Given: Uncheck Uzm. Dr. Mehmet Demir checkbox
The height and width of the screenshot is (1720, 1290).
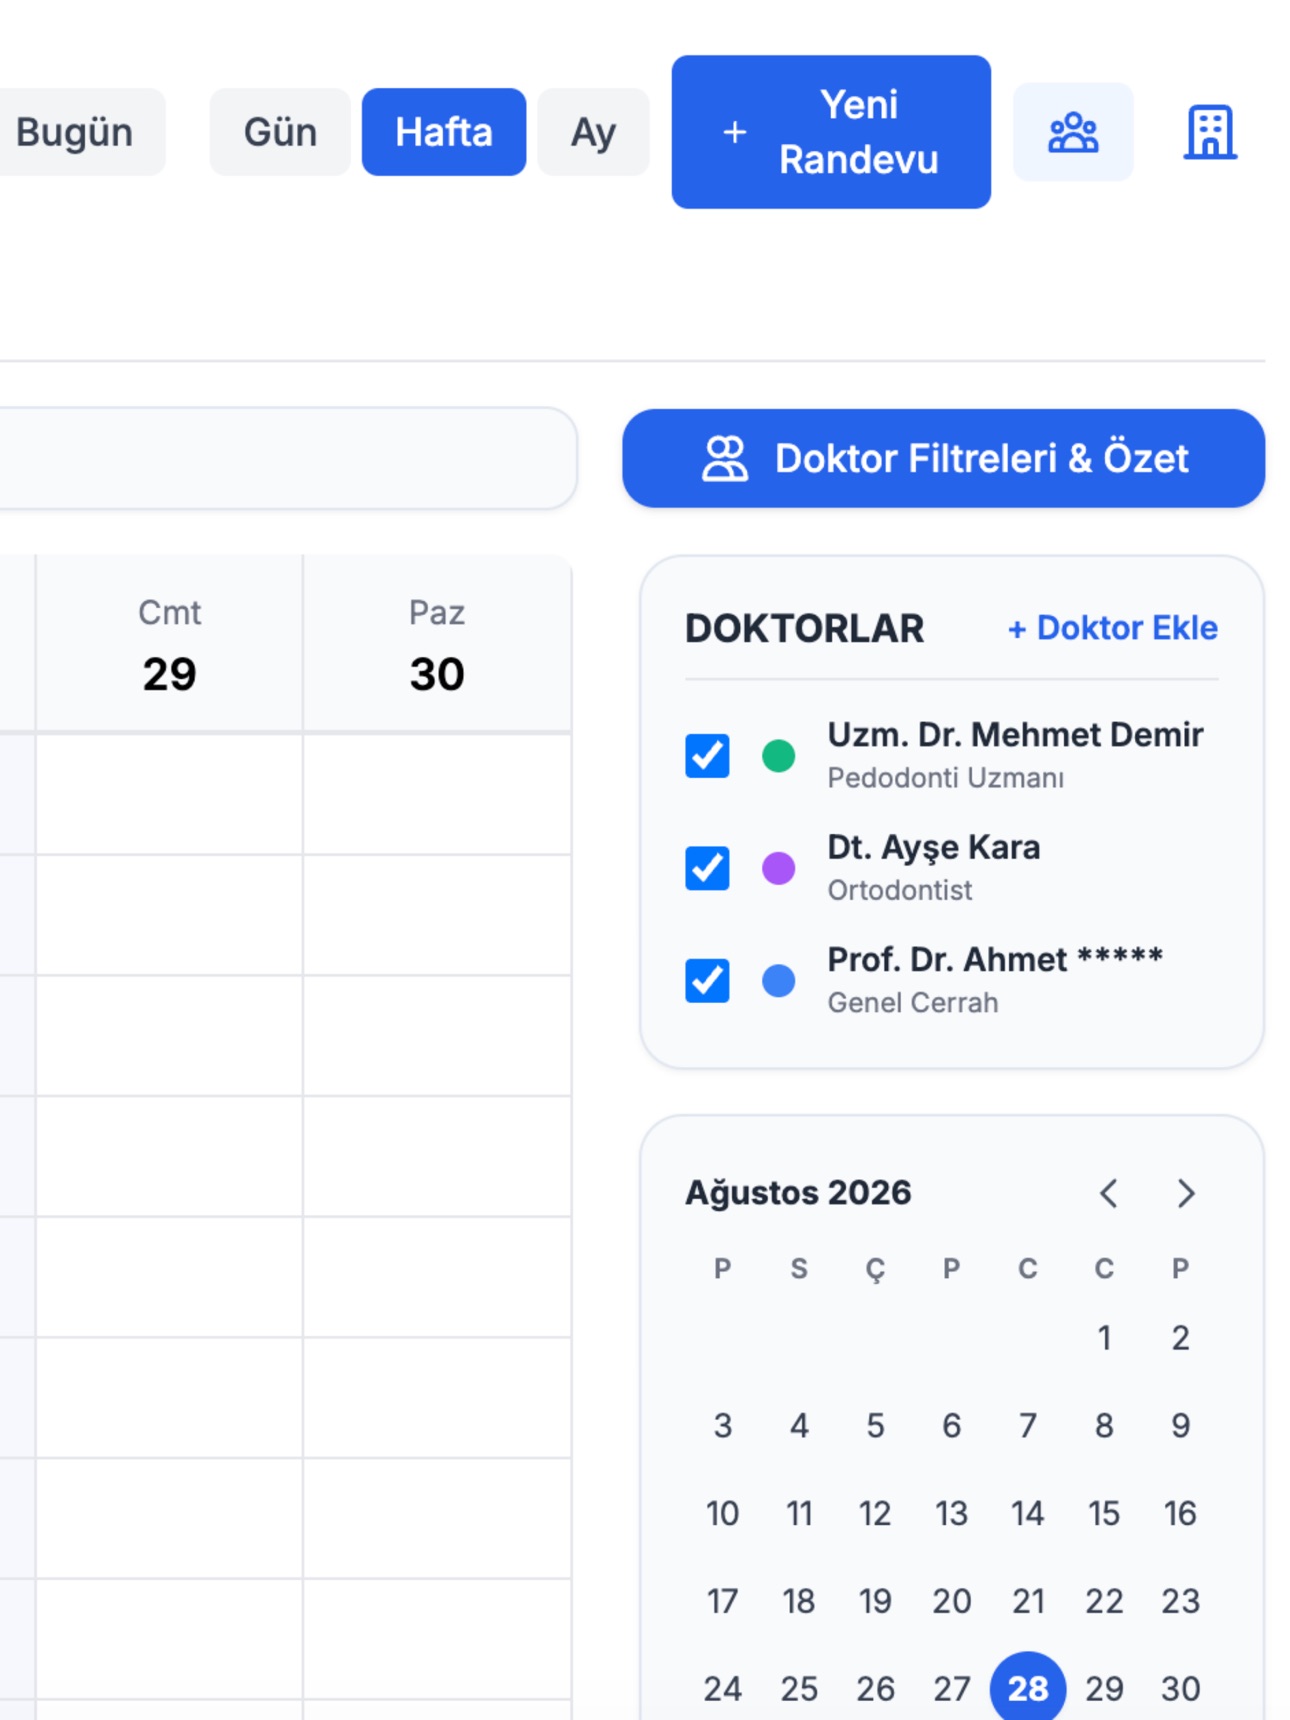Looking at the screenshot, I should pos(707,755).
